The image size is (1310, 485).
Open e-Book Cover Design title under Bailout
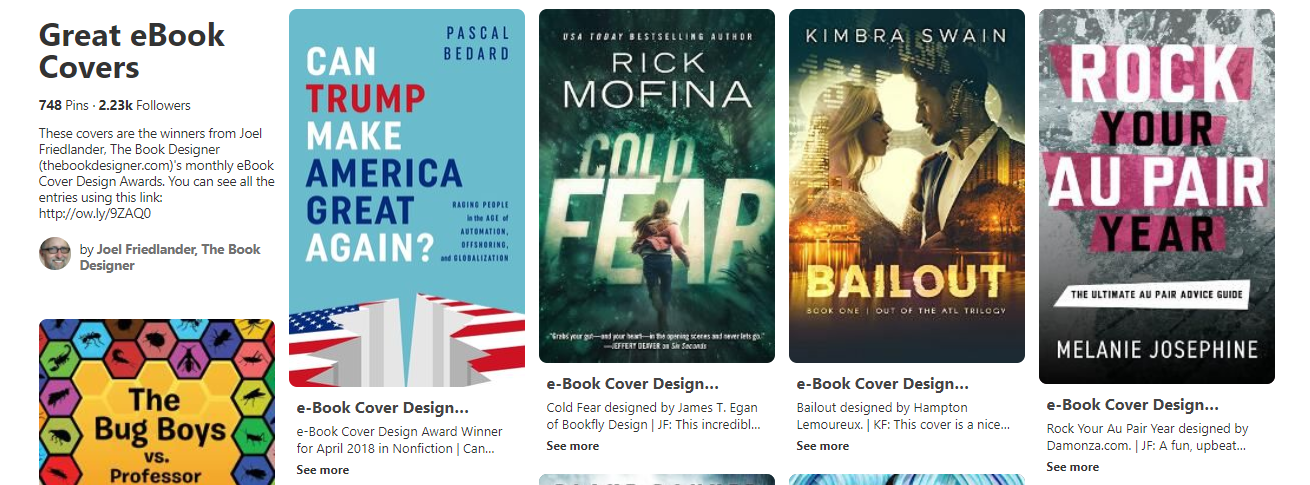click(x=883, y=384)
